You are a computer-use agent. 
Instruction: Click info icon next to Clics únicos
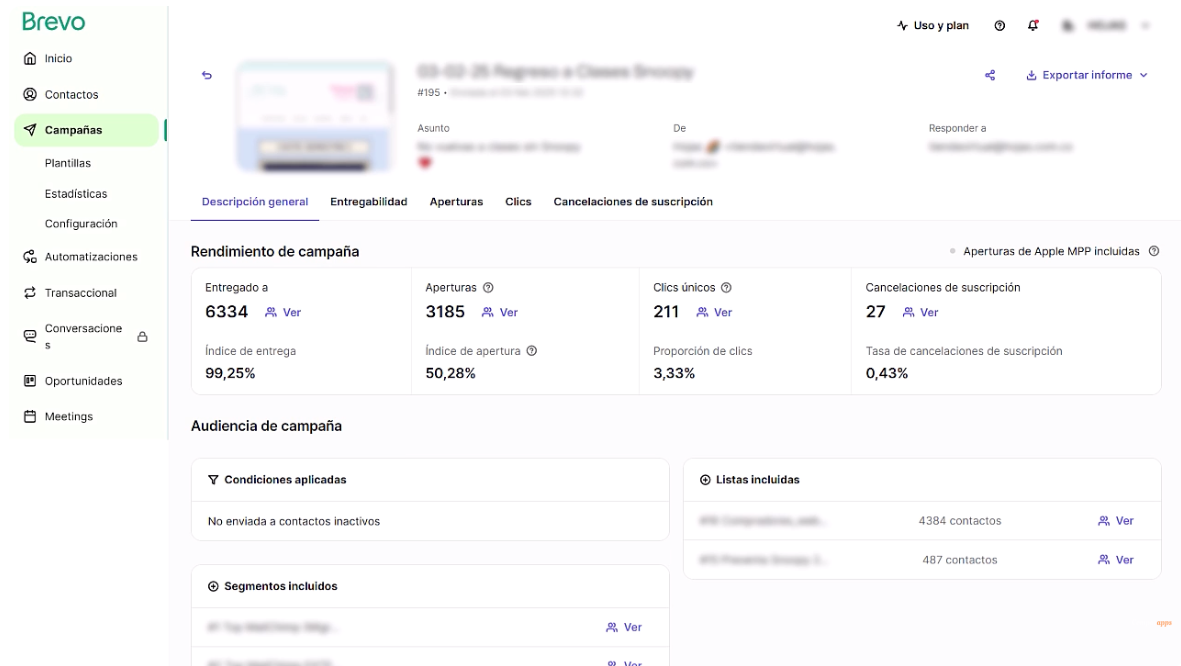(726, 288)
